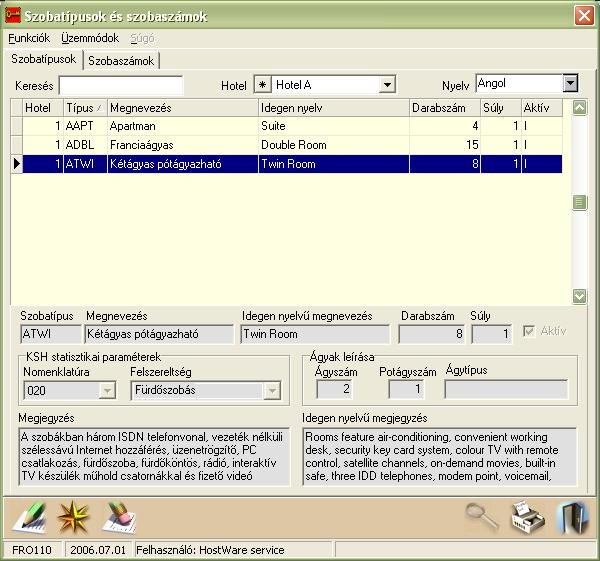Image resolution: width=600 pixels, height=561 pixels.
Task: Click the Ágyszám field showing 2
Action: 333,389
